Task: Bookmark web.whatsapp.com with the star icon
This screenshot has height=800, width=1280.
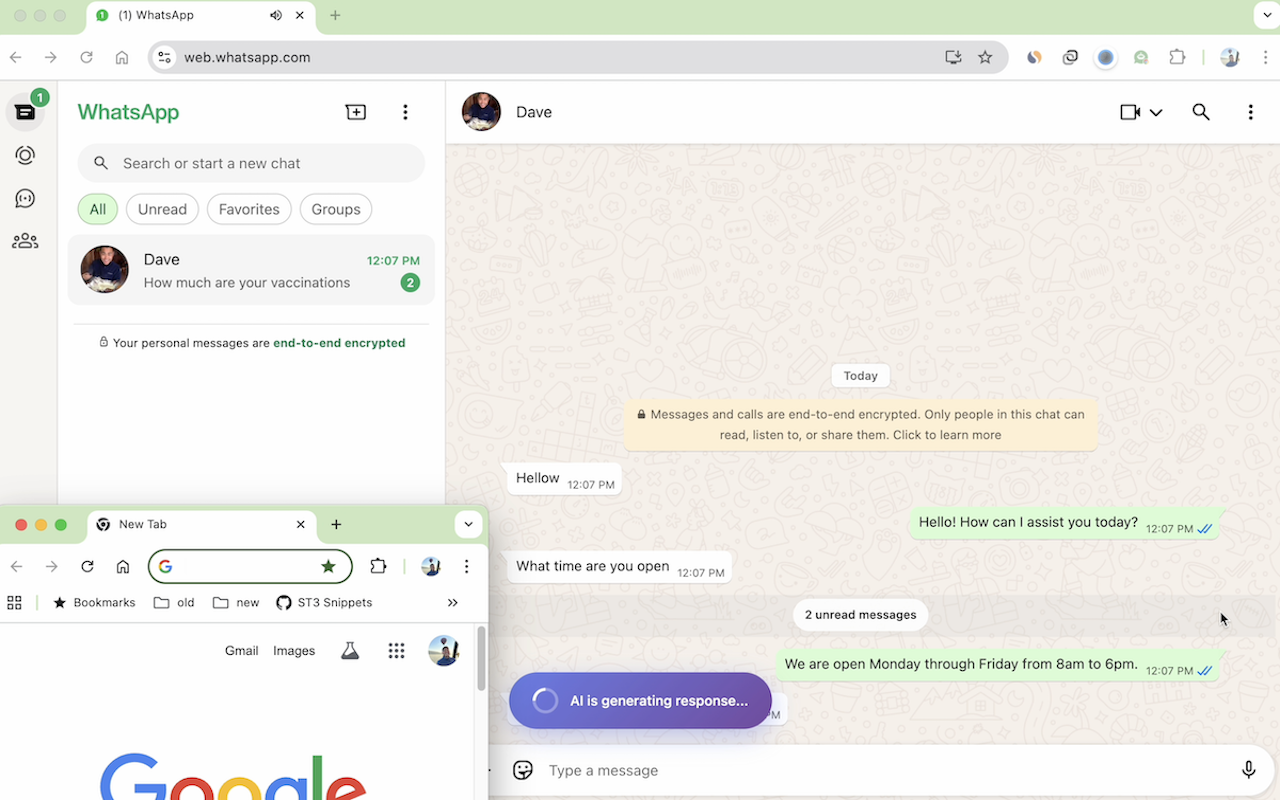Action: (x=985, y=57)
